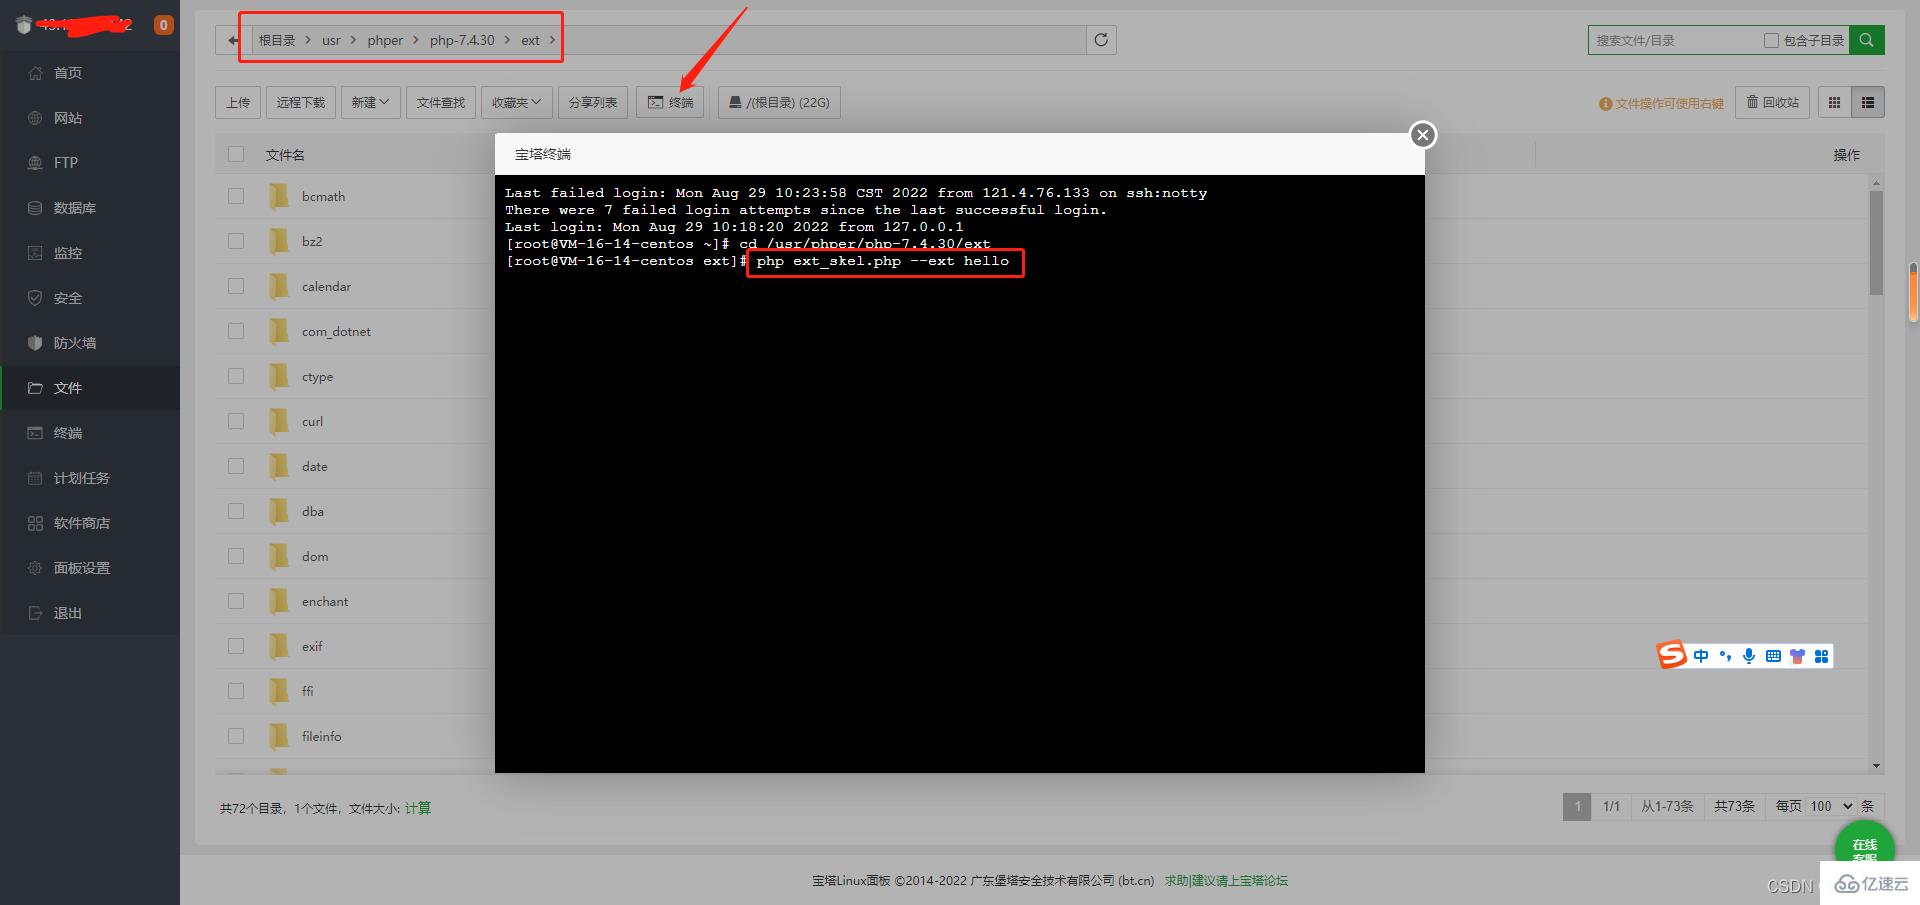Open FTP section in sidebar
The image size is (1920, 905).
click(x=66, y=163)
